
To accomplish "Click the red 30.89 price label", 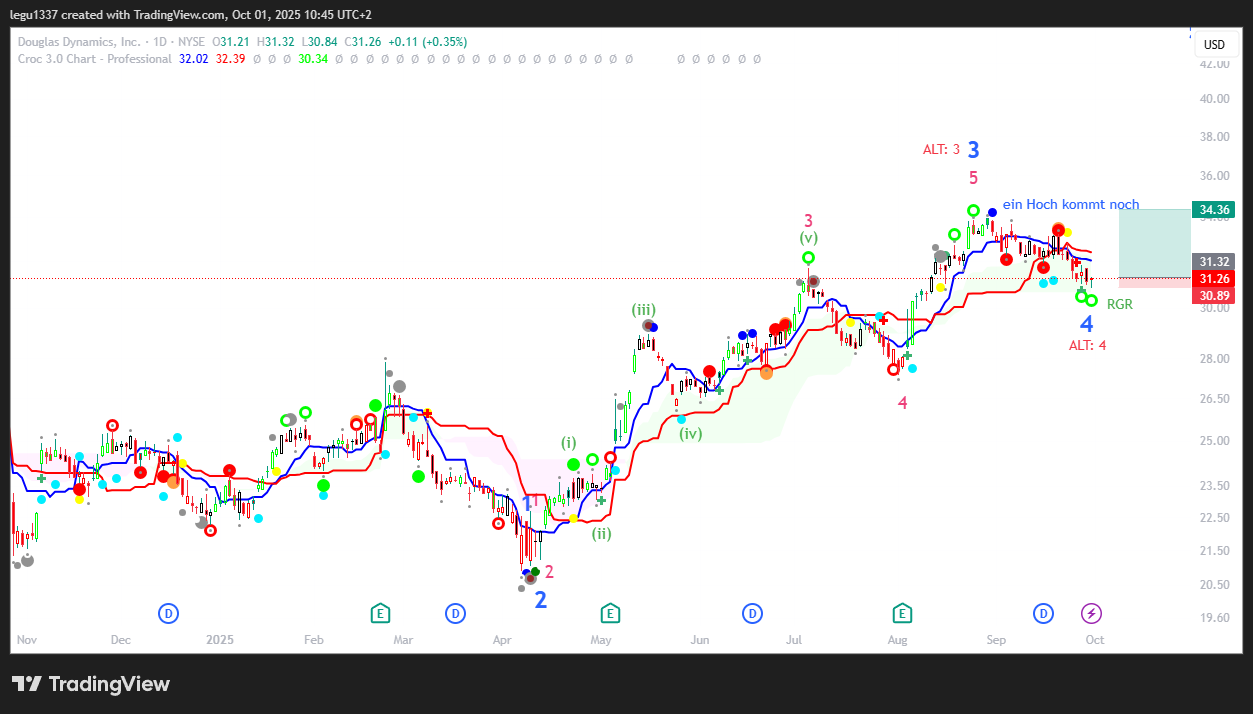I will (x=1214, y=296).
